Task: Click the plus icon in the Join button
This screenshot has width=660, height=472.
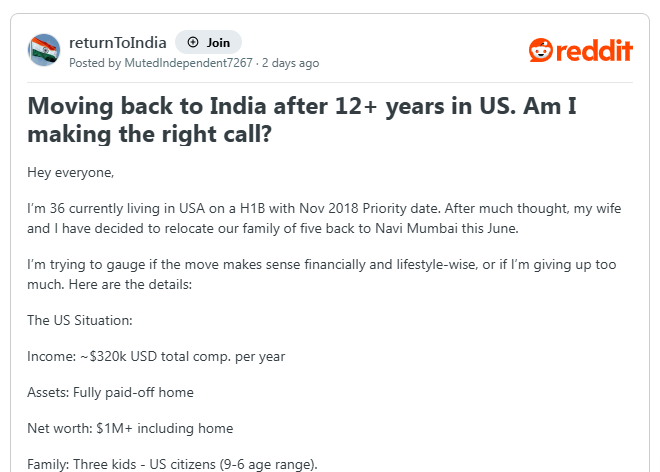Action: point(192,43)
